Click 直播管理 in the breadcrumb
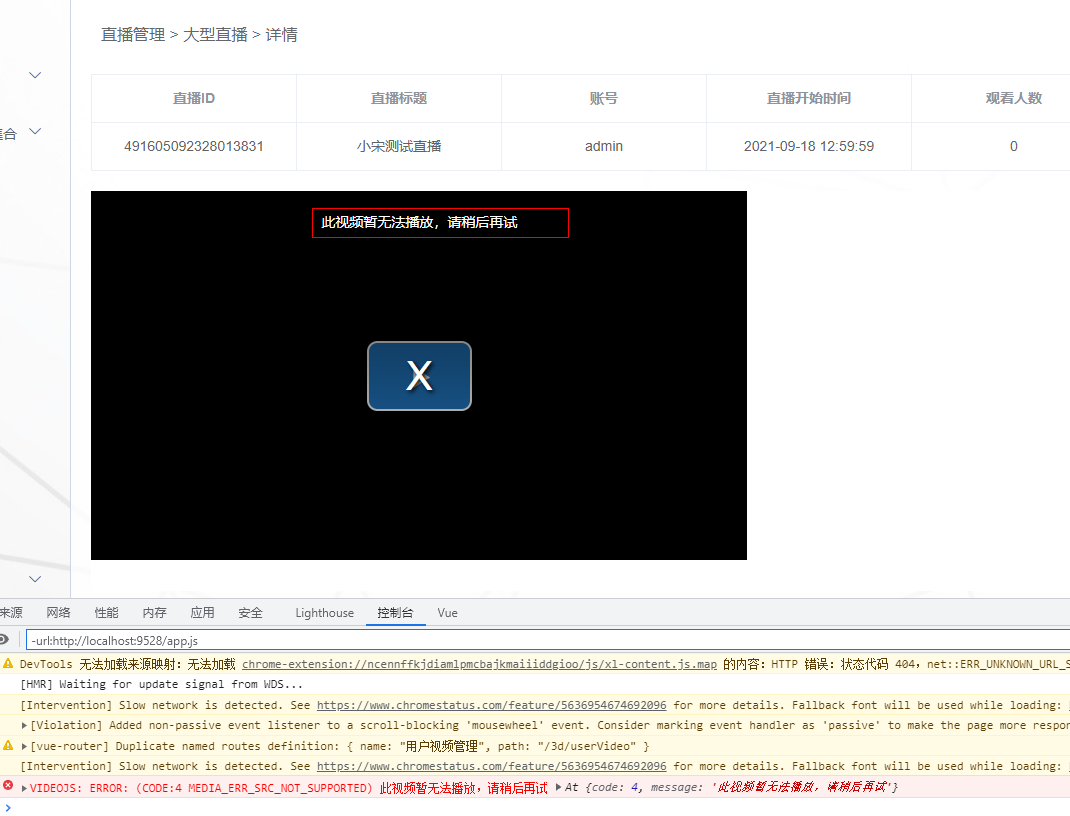Screen dimensions: 1070x816 pos(133,35)
